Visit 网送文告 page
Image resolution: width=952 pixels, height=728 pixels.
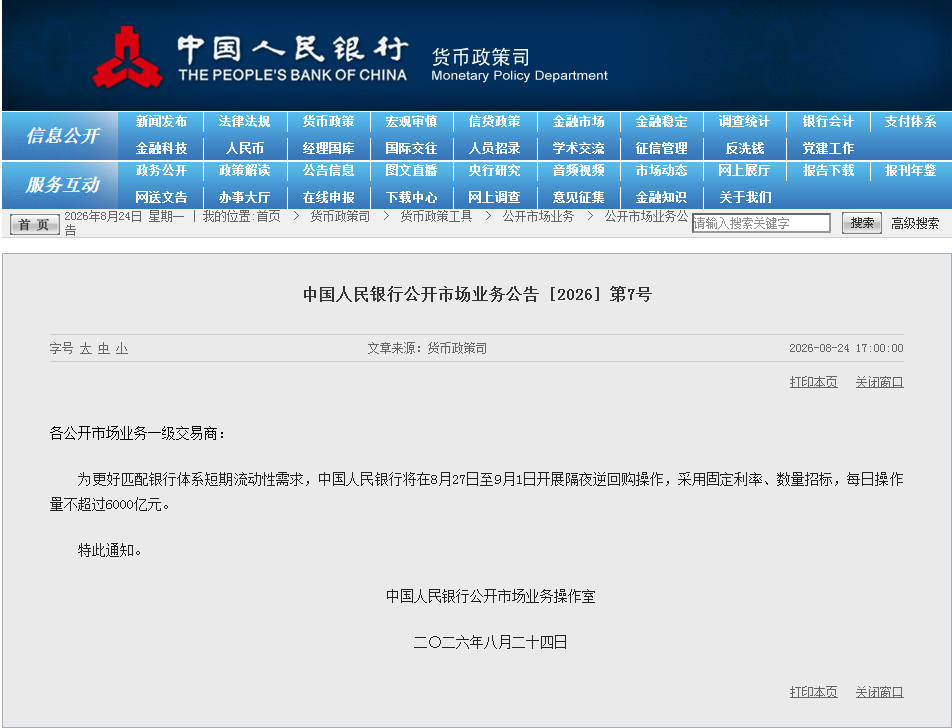[x=161, y=197]
